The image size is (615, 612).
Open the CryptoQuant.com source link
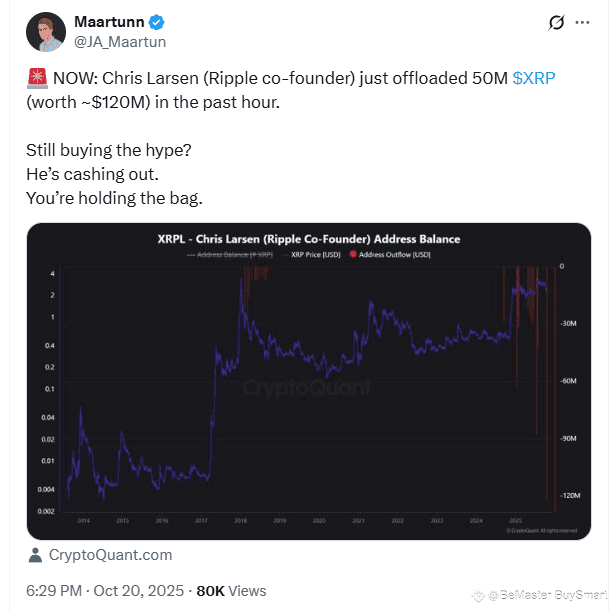109,555
